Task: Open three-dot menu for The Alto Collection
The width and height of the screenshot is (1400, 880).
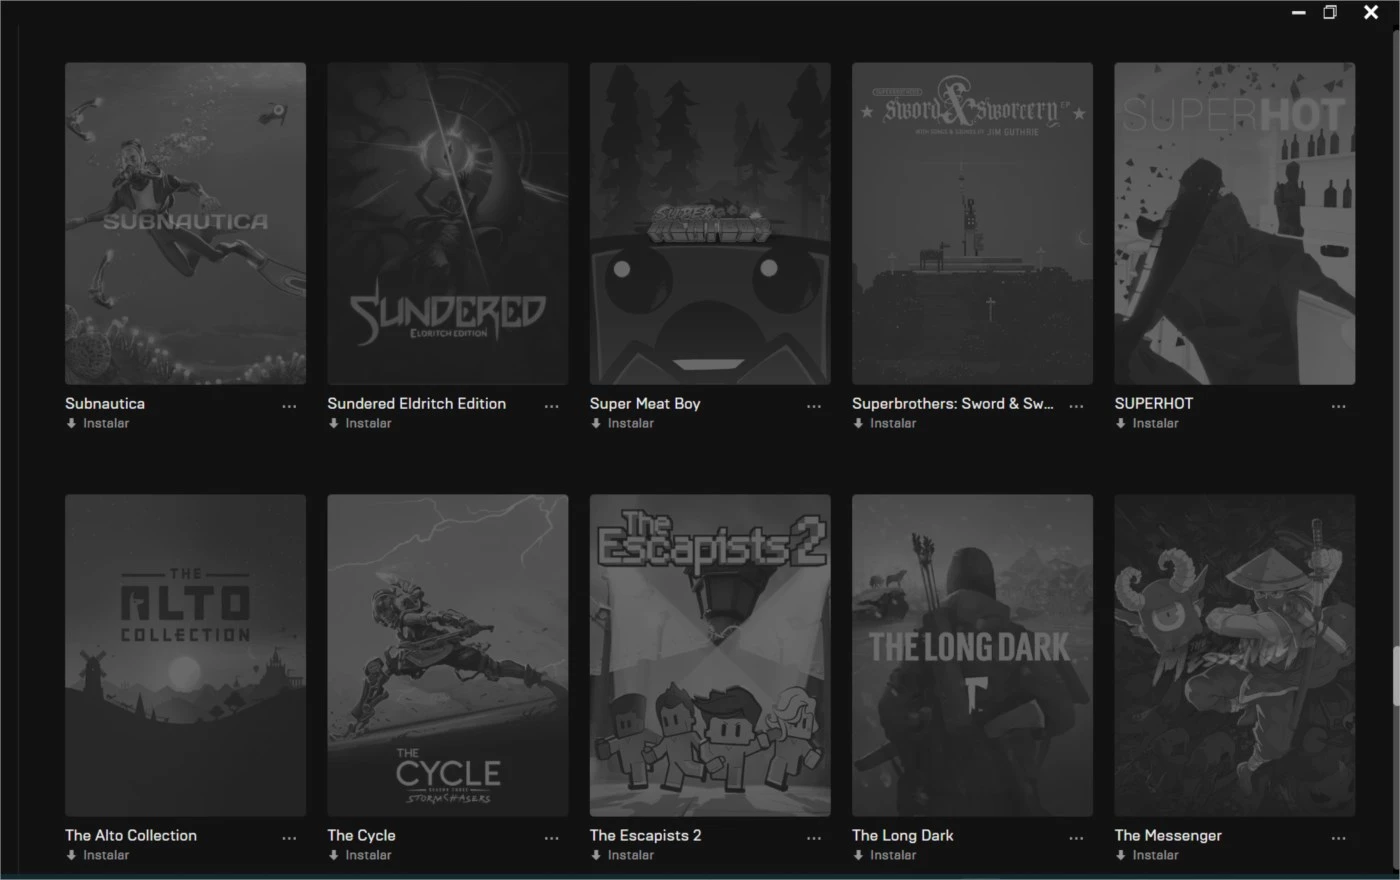Action: [289, 838]
